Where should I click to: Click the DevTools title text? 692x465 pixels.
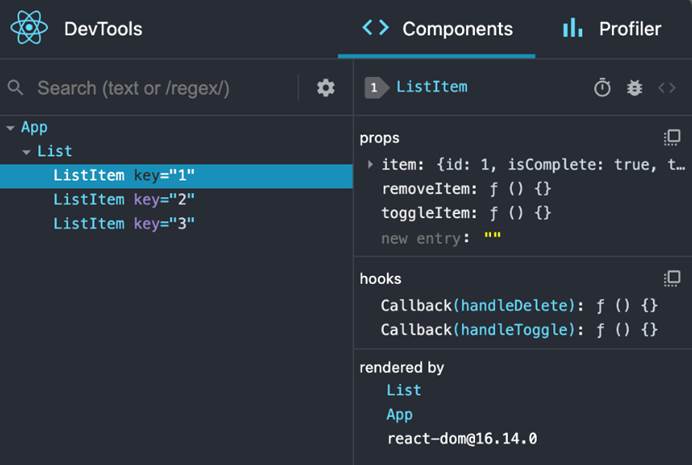coord(103,29)
